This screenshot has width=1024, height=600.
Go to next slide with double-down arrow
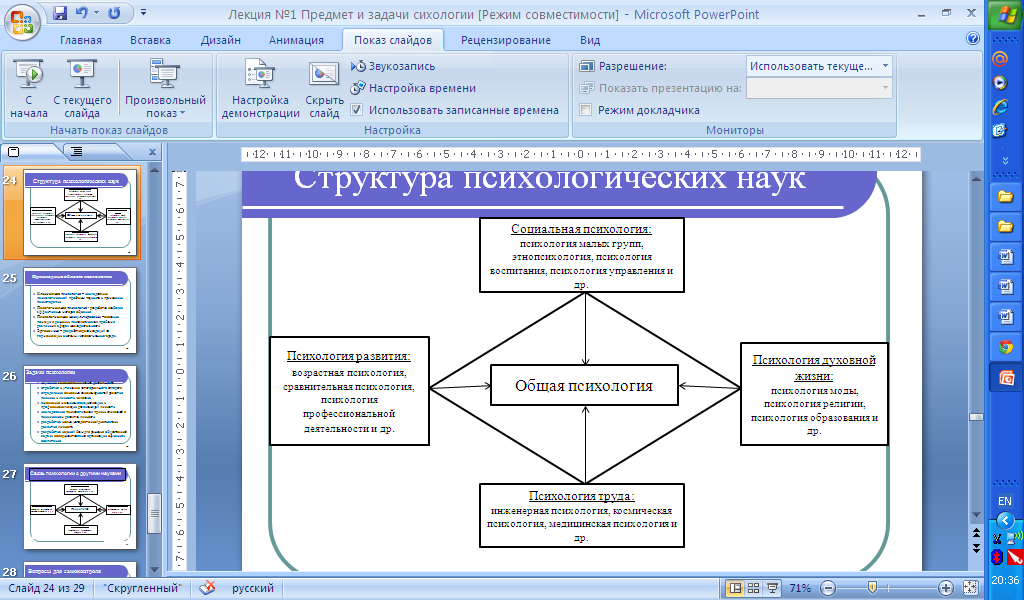[x=976, y=548]
